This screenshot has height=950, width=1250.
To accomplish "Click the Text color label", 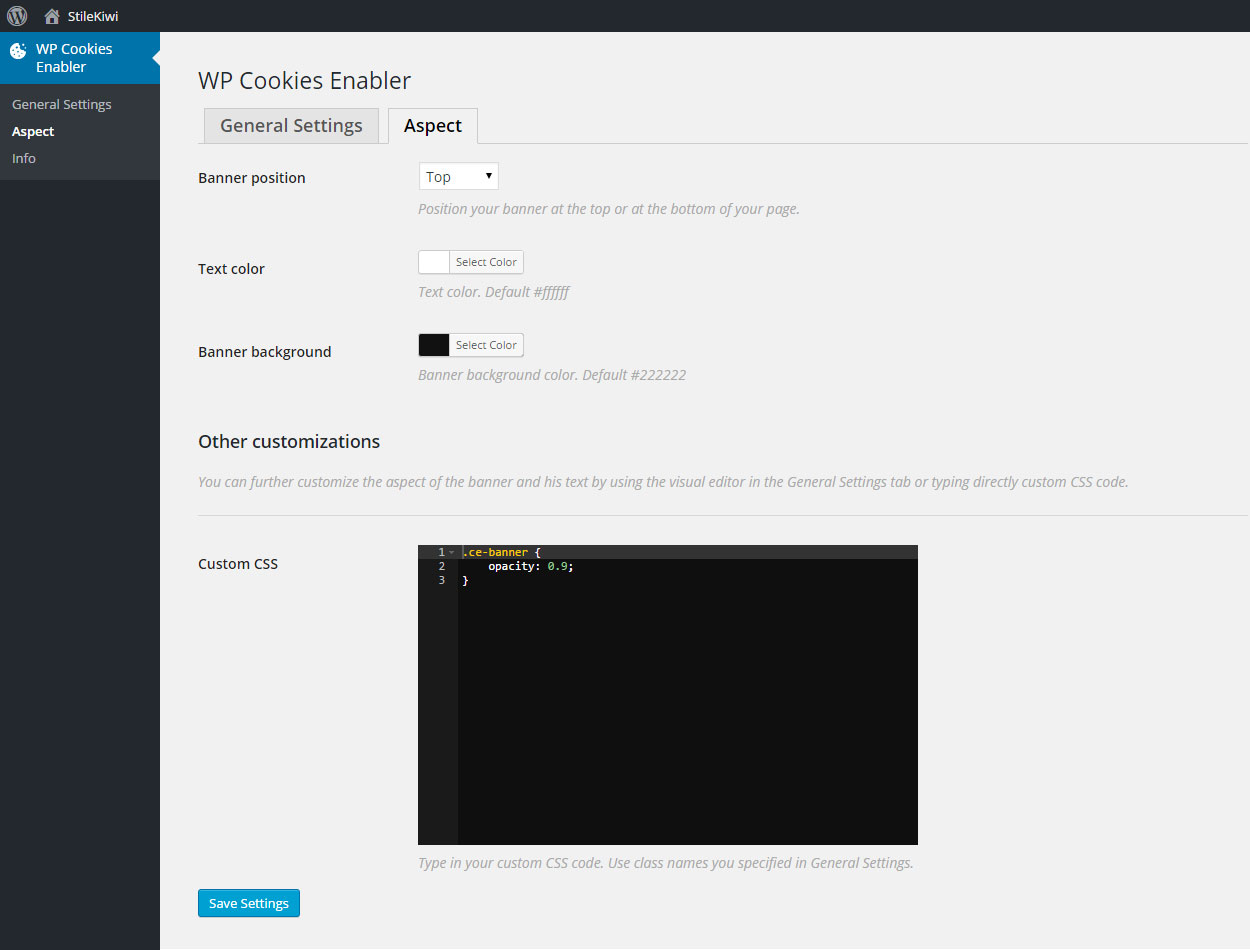I will (x=232, y=269).
